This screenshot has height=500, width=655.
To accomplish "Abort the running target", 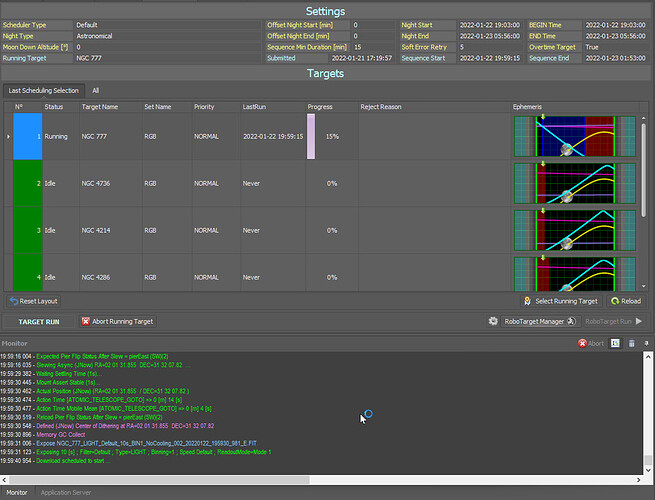I will click(x=118, y=321).
